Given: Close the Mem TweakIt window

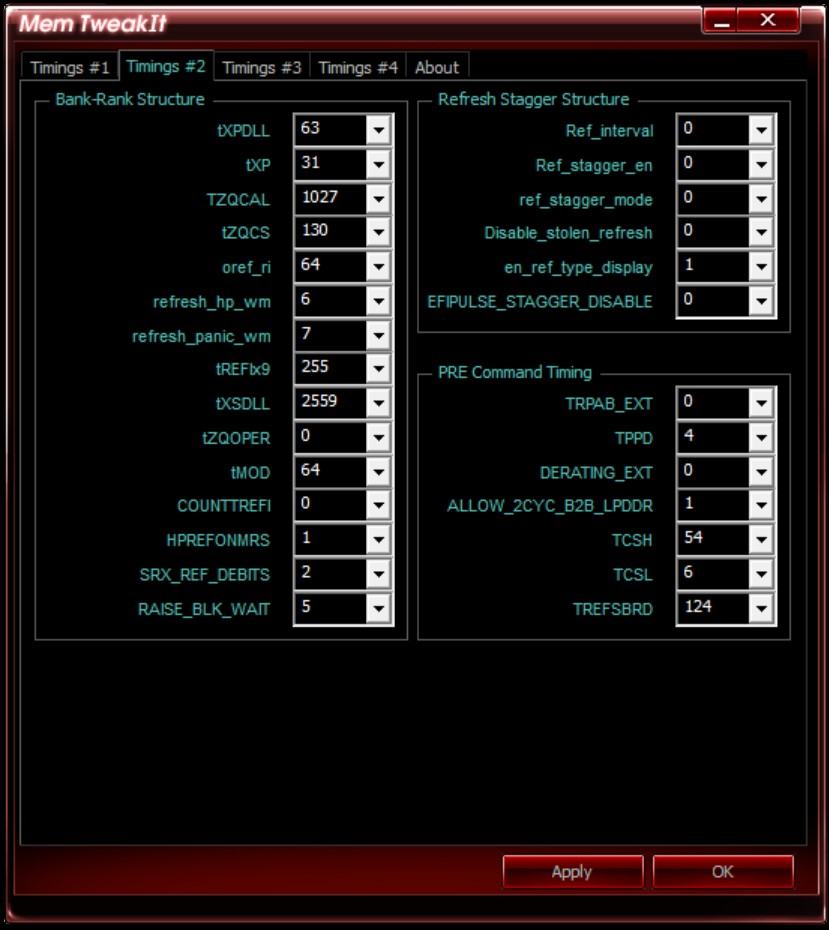Looking at the screenshot, I should [x=769, y=21].
